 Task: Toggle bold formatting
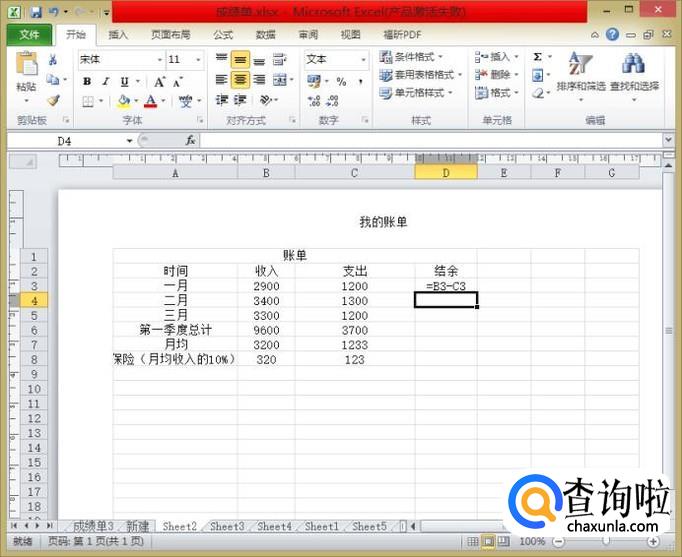[87, 81]
